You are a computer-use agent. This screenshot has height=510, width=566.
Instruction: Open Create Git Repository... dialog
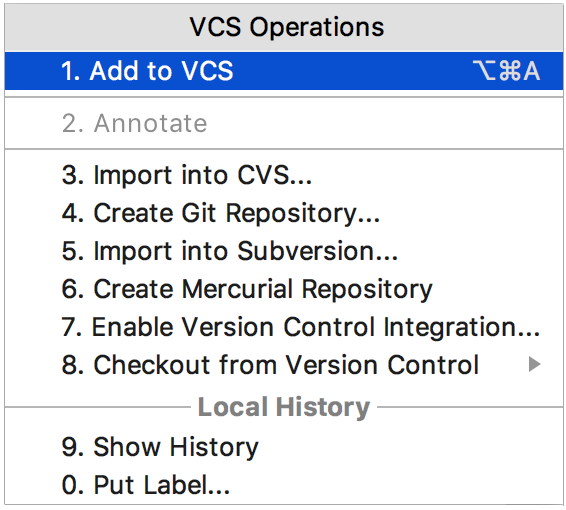coord(284,213)
